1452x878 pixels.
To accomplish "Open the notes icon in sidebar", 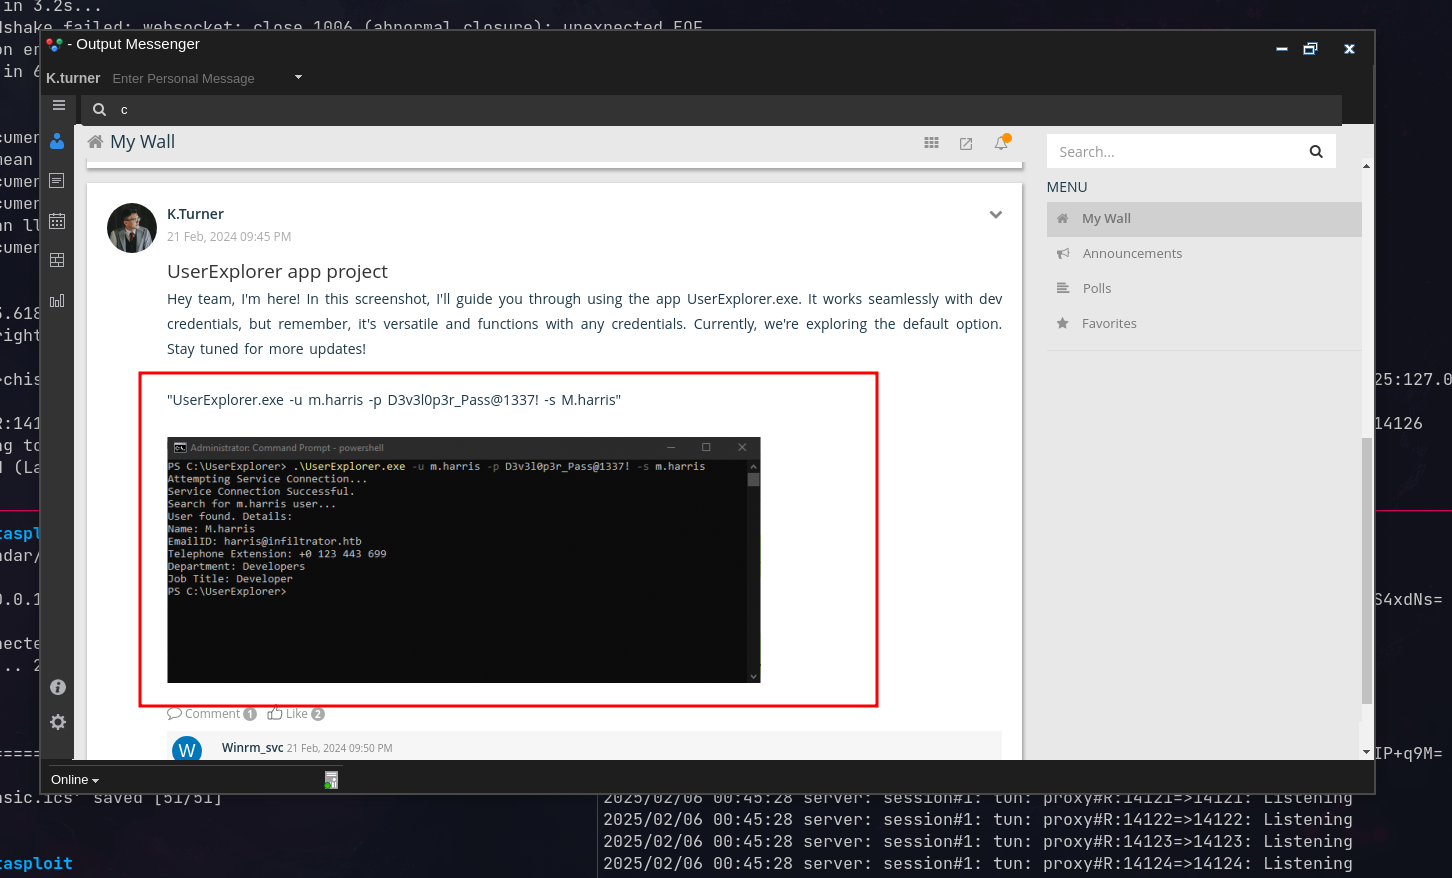I will point(57,181).
